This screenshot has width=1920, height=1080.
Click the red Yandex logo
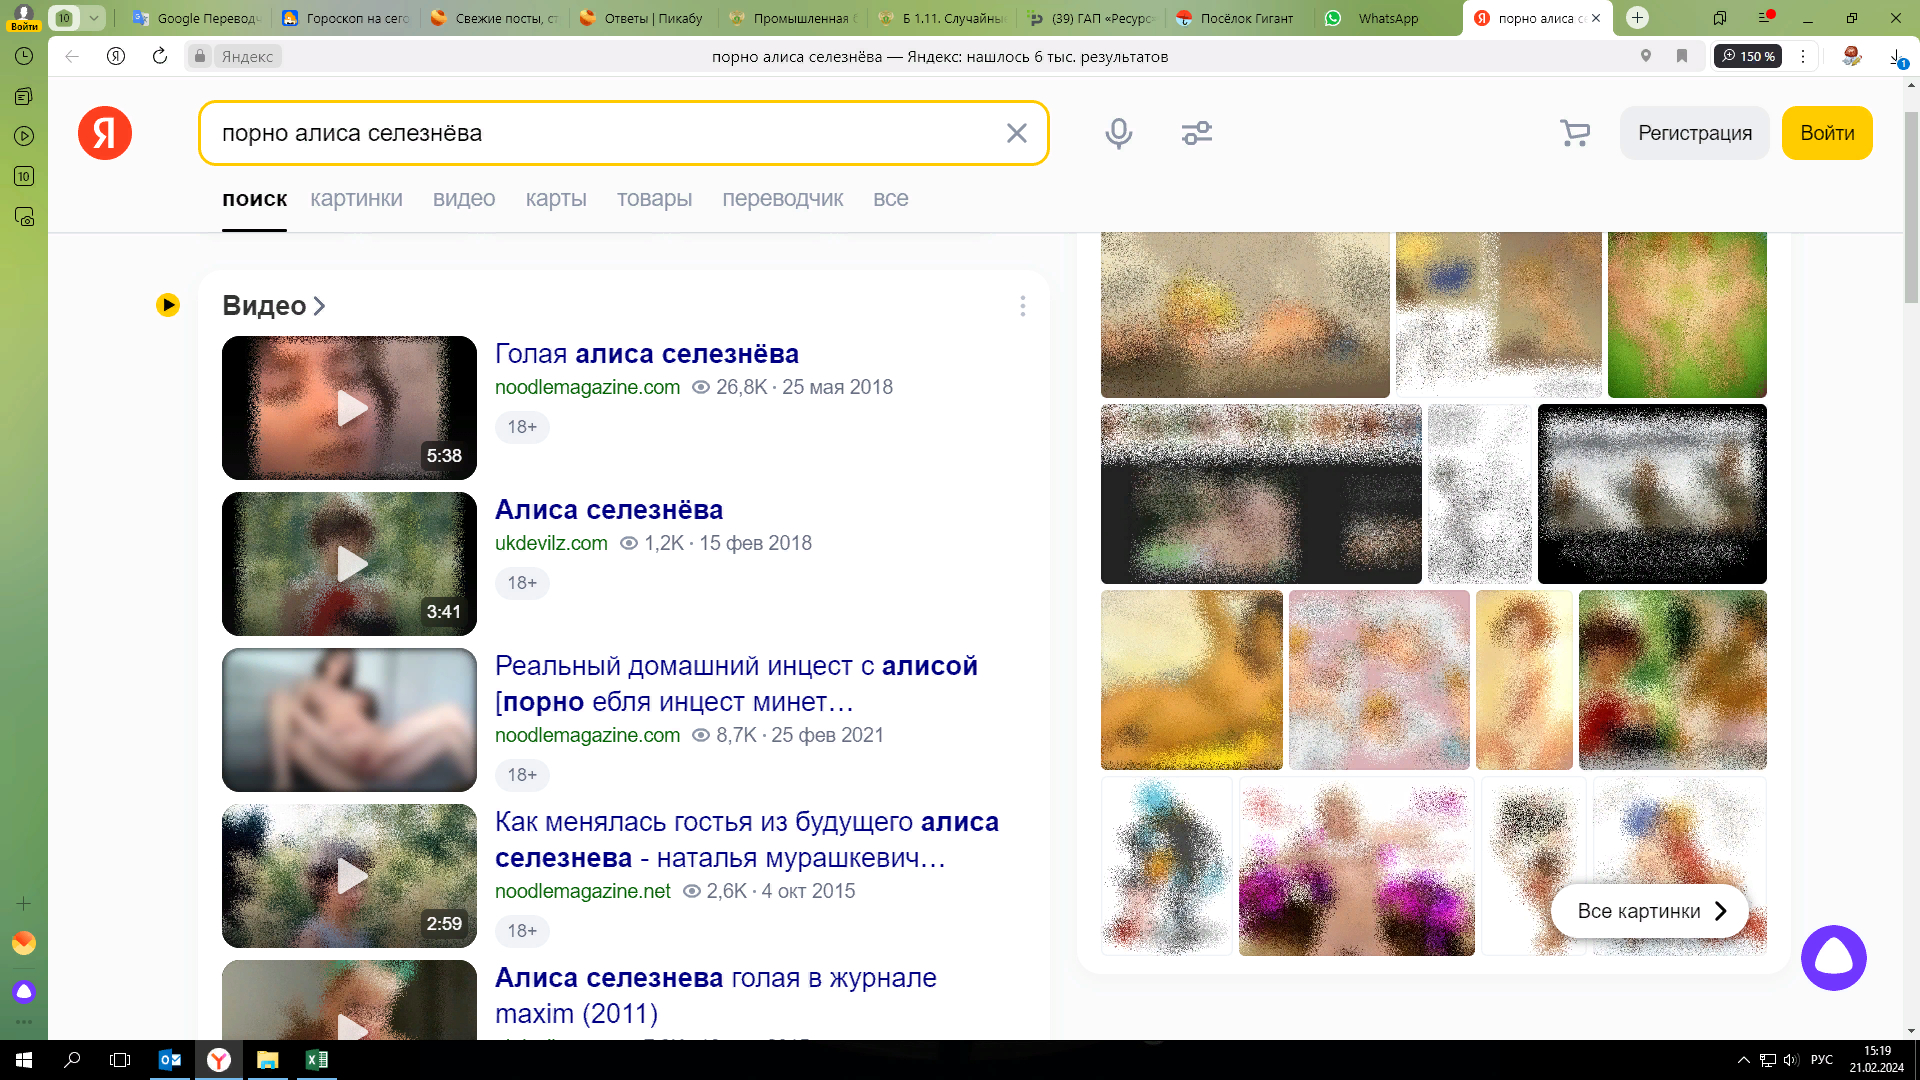[x=105, y=133]
